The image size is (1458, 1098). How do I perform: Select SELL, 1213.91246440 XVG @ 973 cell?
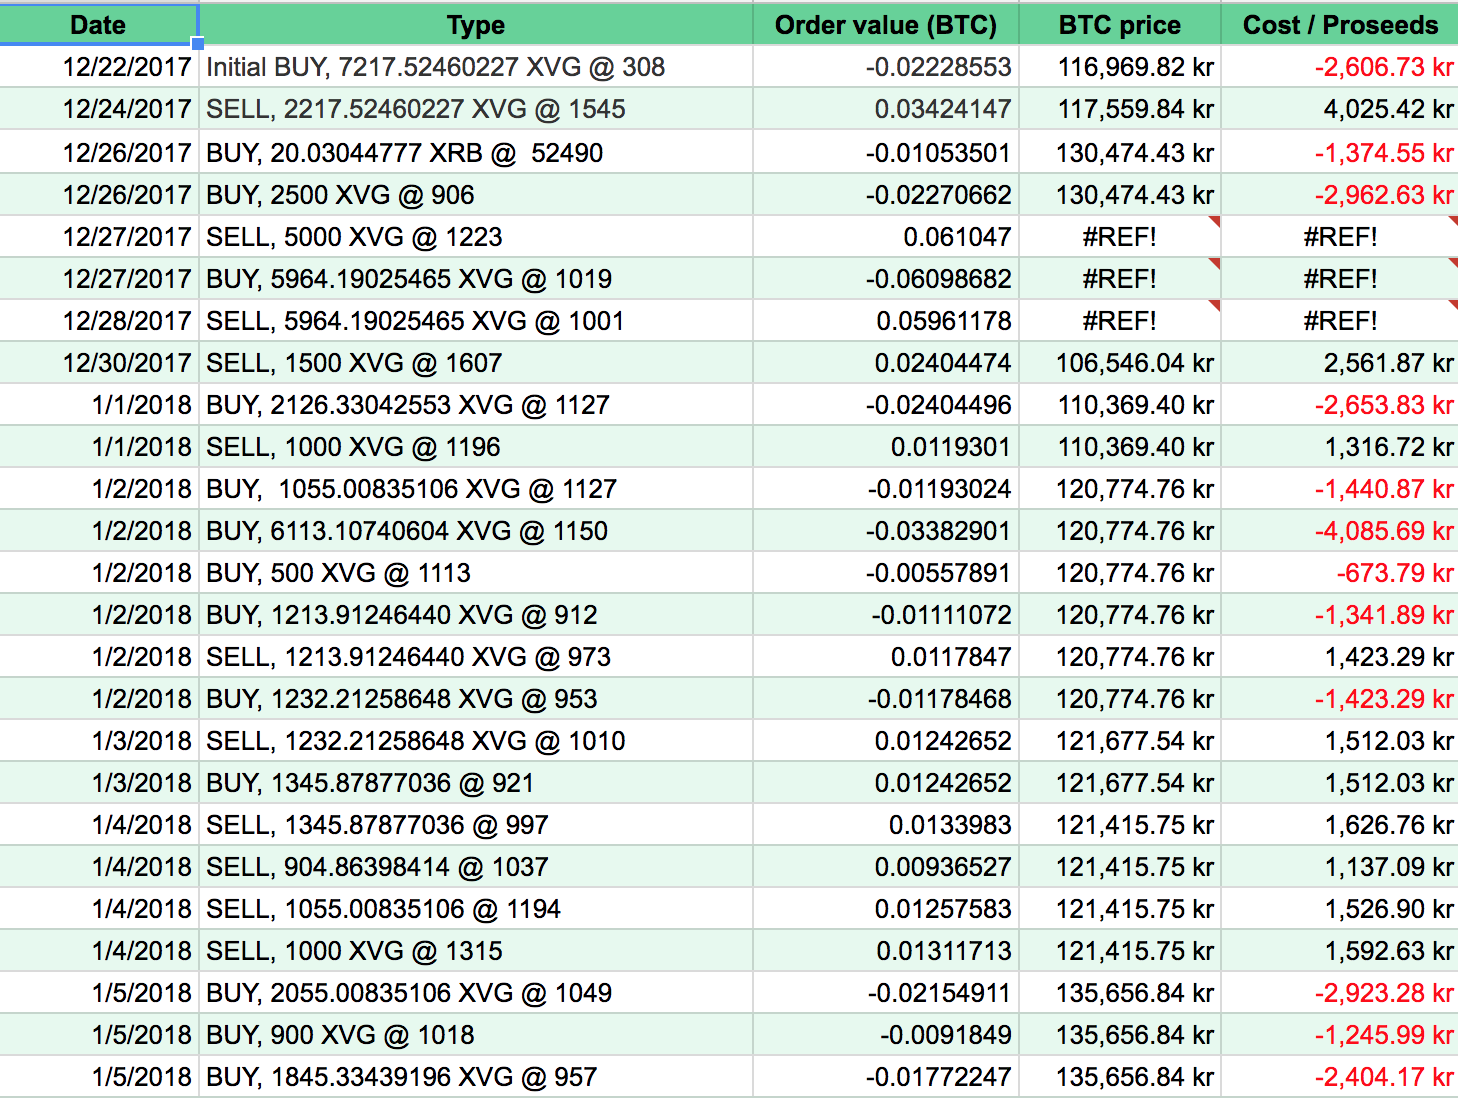tap(476, 657)
